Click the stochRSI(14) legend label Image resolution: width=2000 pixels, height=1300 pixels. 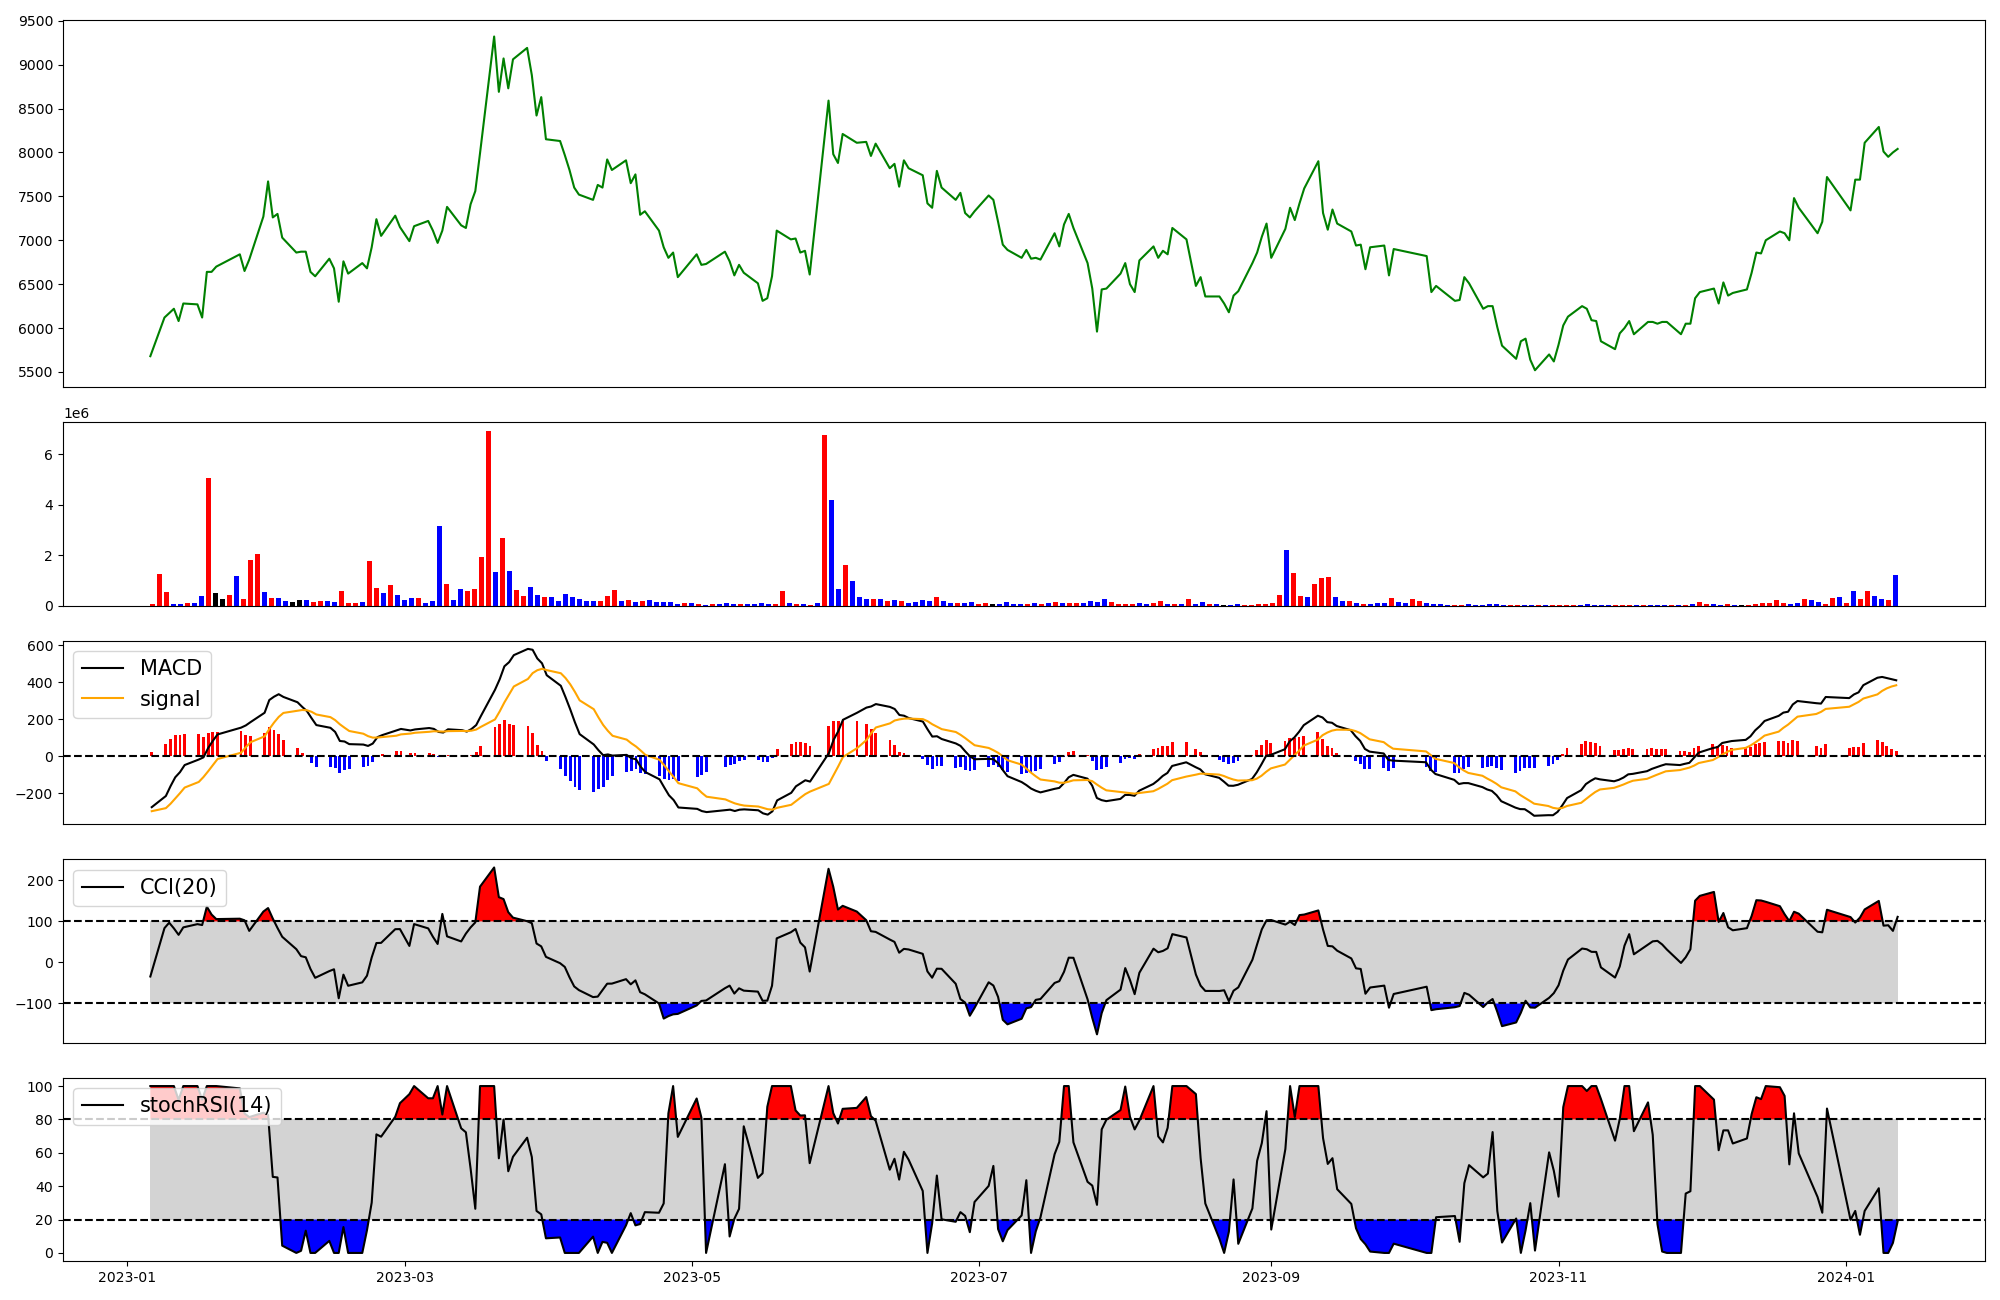[205, 1105]
